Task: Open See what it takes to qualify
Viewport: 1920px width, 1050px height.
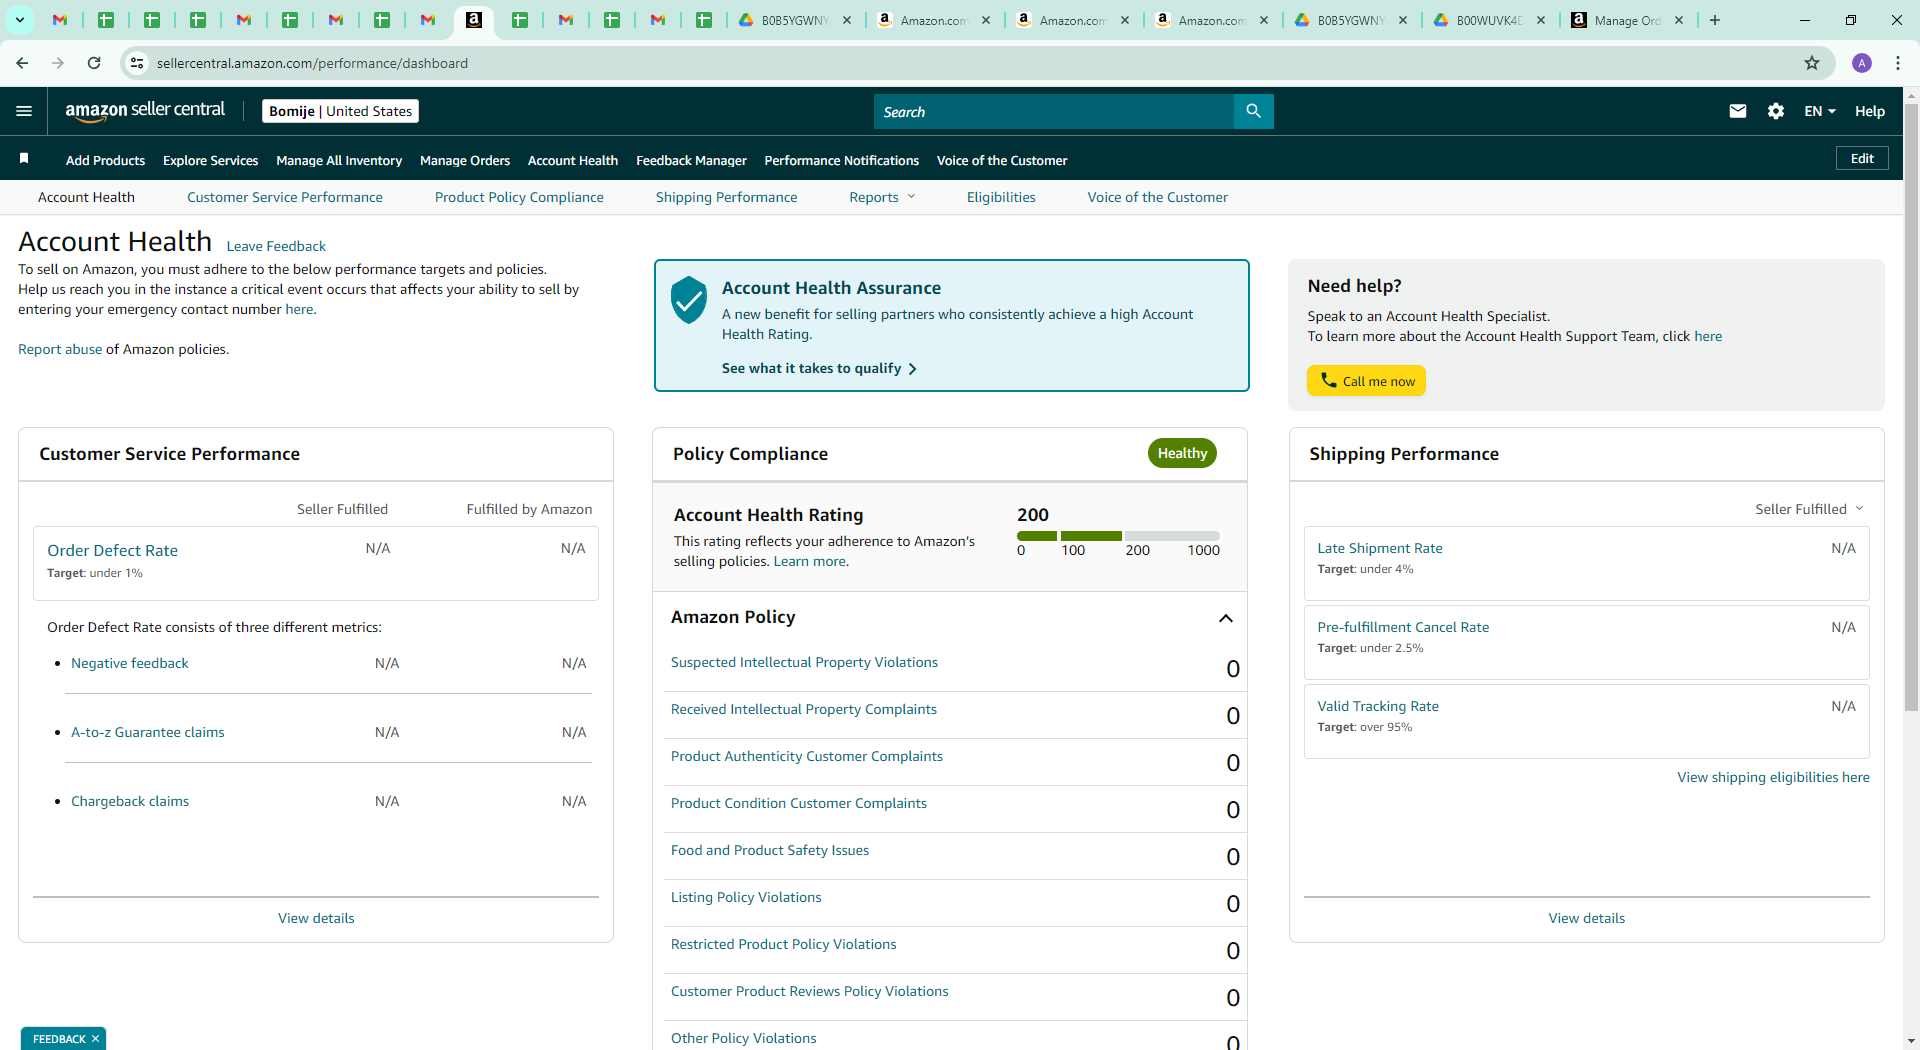Action: (819, 368)
